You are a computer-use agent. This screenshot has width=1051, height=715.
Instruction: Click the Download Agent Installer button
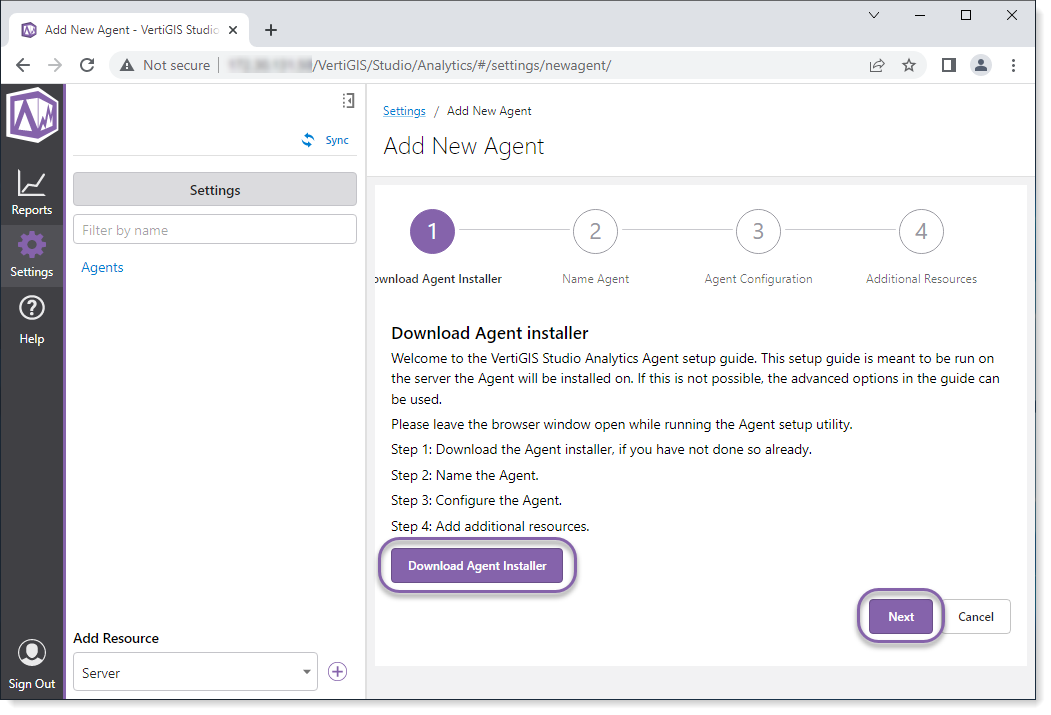click(x=477, y=566)
